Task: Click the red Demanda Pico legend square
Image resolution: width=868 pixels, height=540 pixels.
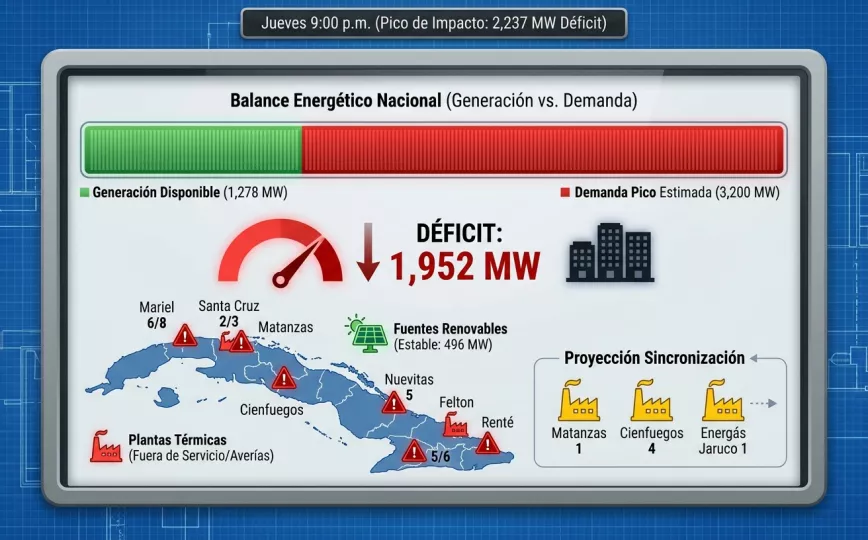Action: (565, 192)
